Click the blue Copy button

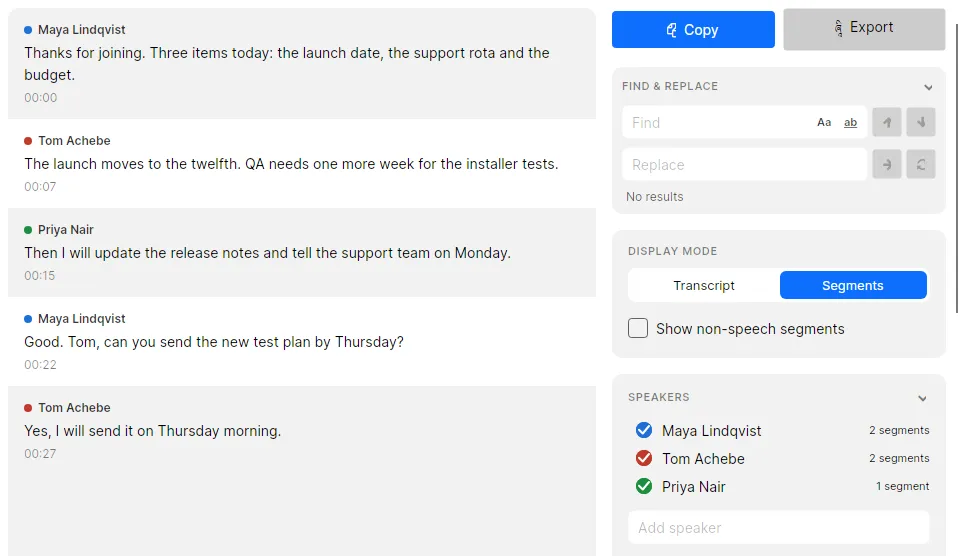point(693,30)
